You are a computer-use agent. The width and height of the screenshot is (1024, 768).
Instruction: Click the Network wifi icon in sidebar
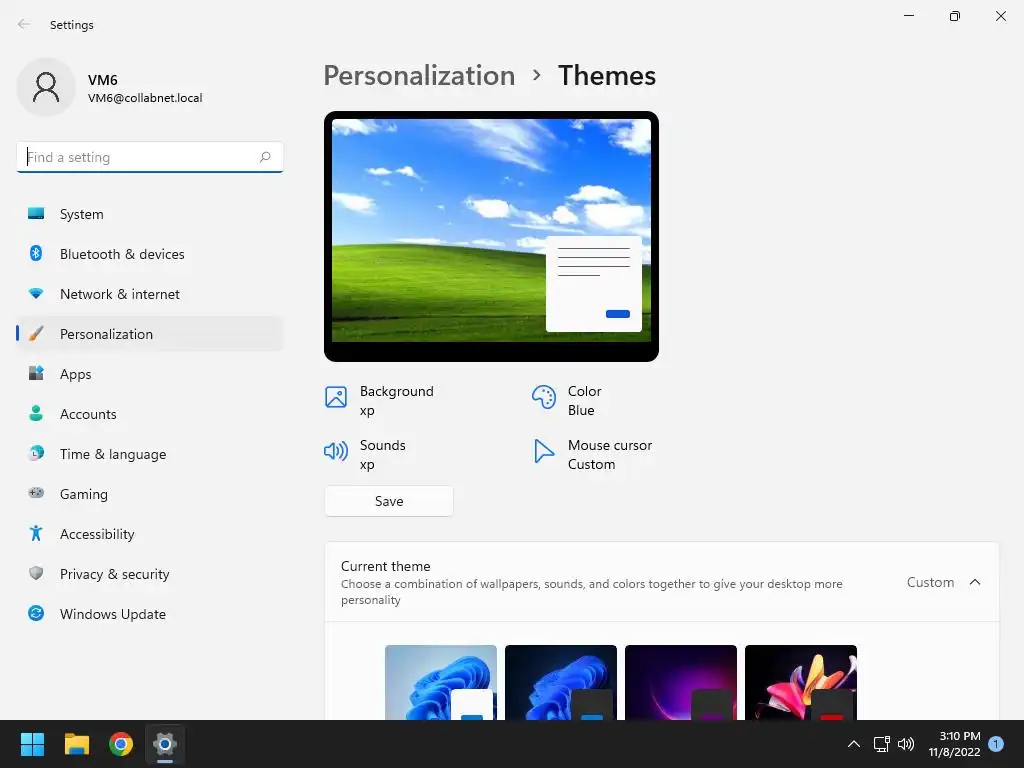click(x=36, y=293)
